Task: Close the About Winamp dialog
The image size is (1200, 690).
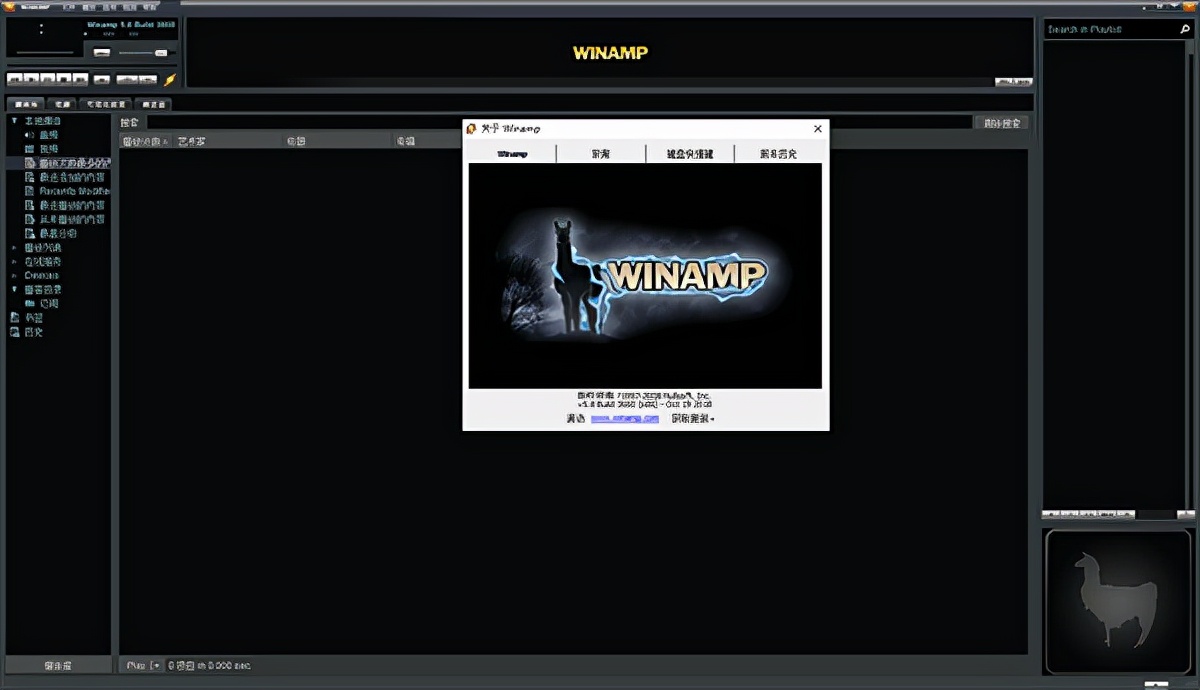Action: 818,129
